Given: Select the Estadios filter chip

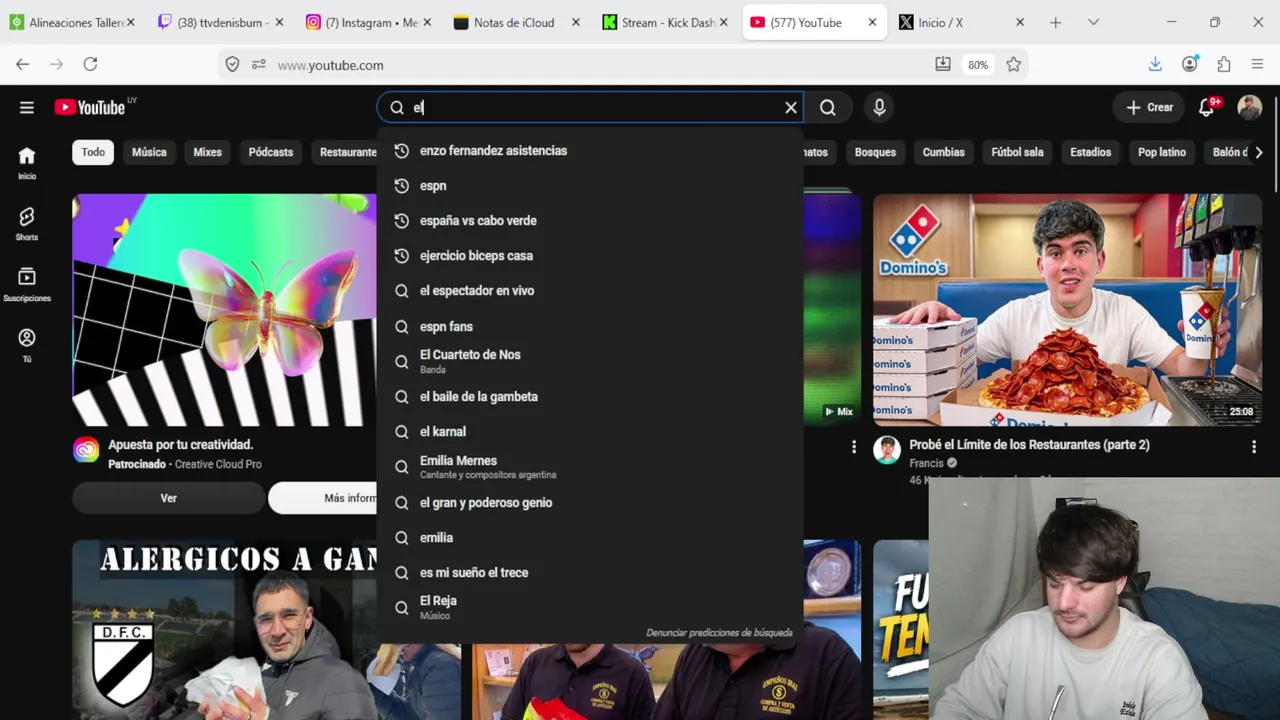Looking at the screenshot, I should (x=1091, y=152).
